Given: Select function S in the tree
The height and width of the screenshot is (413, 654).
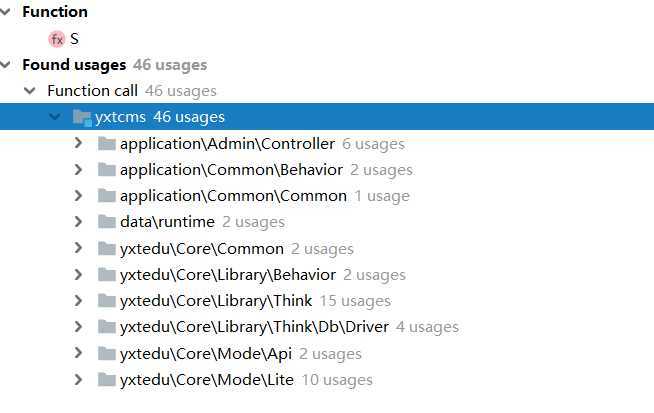Looking at the screenshot, I should [74, 39].
